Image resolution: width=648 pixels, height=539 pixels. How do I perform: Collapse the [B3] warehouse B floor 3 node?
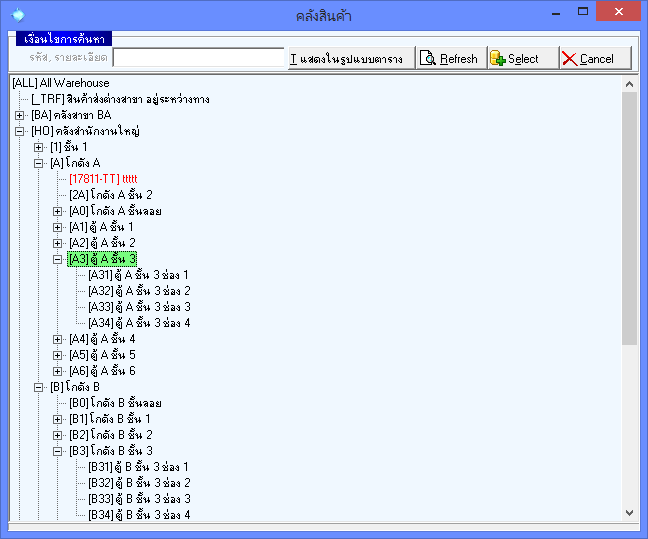pyautogui.click(x=58, y=451)
